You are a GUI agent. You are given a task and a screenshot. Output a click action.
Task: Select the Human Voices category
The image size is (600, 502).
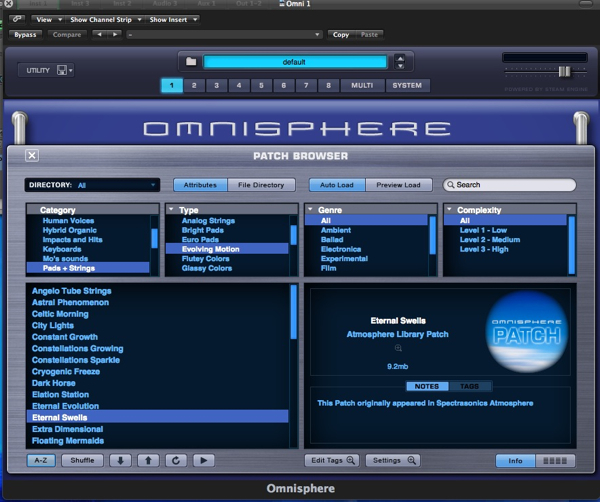[x=68, y=220]
